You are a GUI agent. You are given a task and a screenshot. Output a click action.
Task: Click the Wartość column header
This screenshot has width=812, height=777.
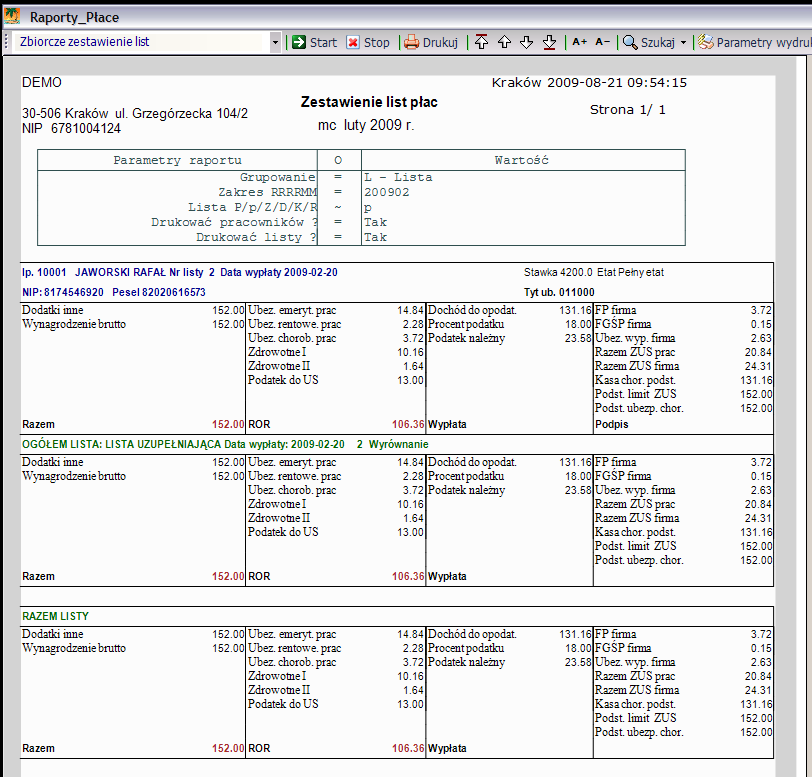[521, 160]
